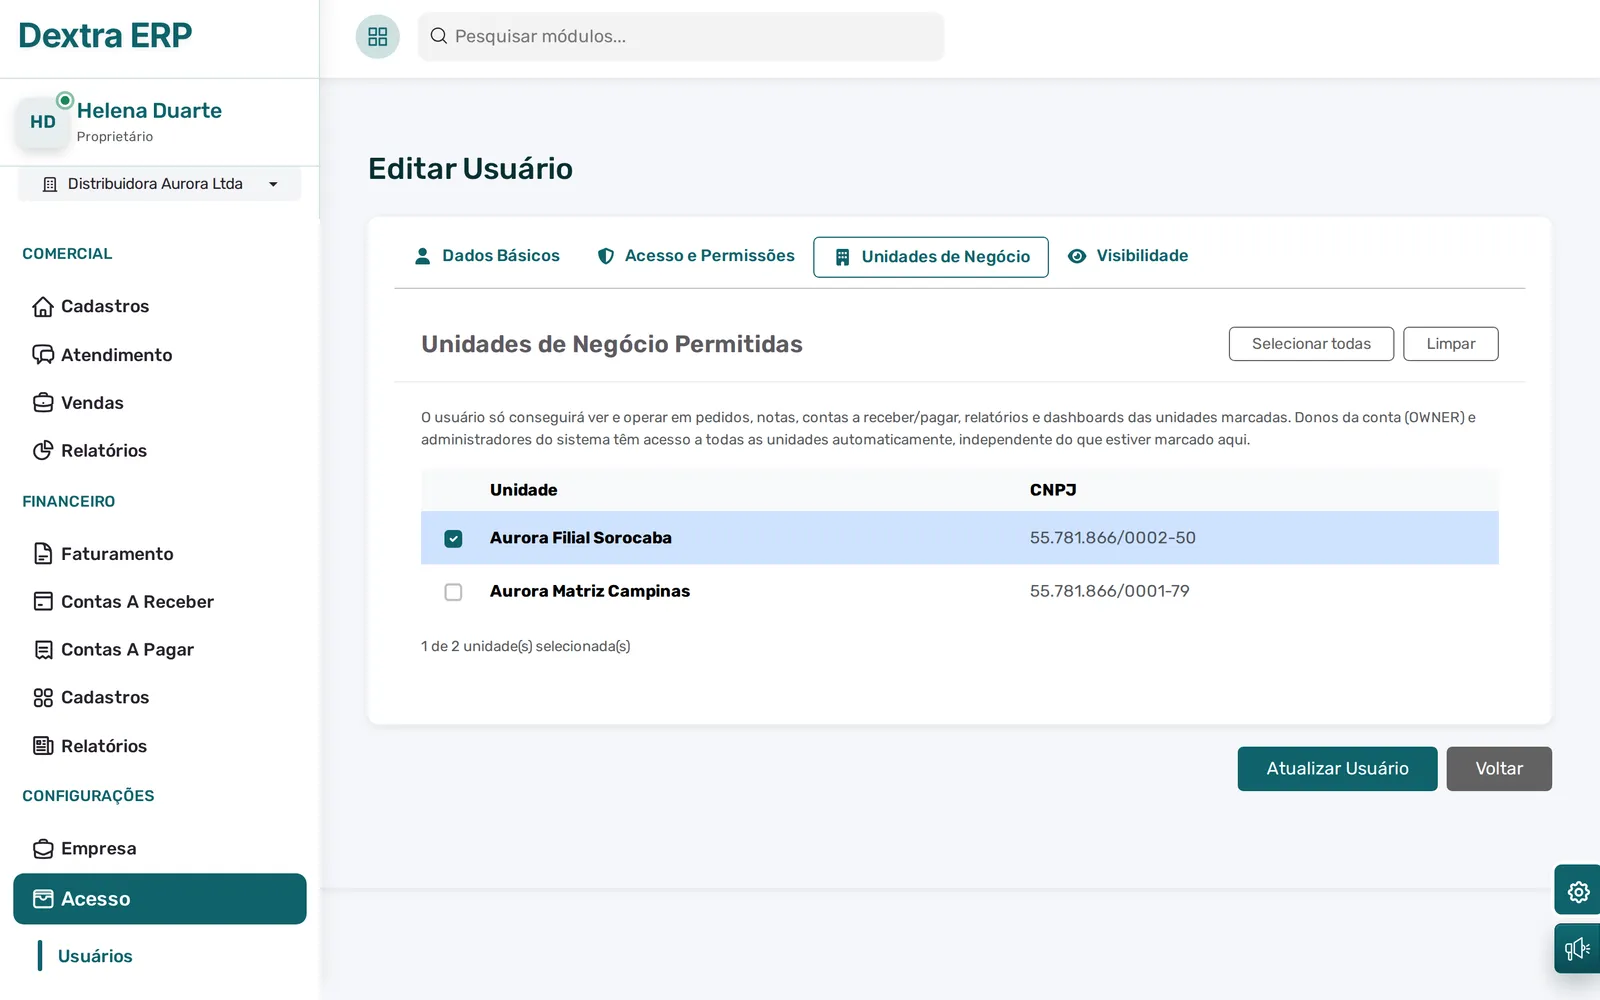Switch to the Dados Básicos tab
1600x1000 pixels.
click(x=487, y=256)
